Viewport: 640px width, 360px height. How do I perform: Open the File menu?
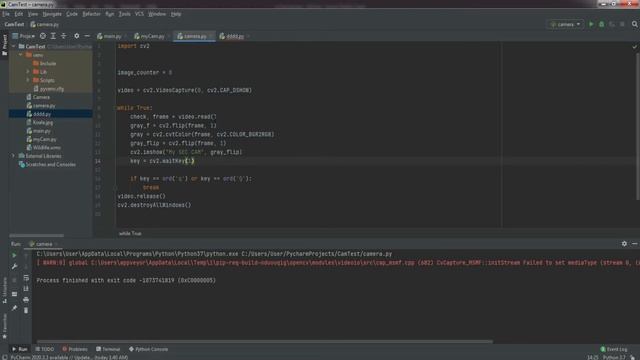tap(6, 14)
